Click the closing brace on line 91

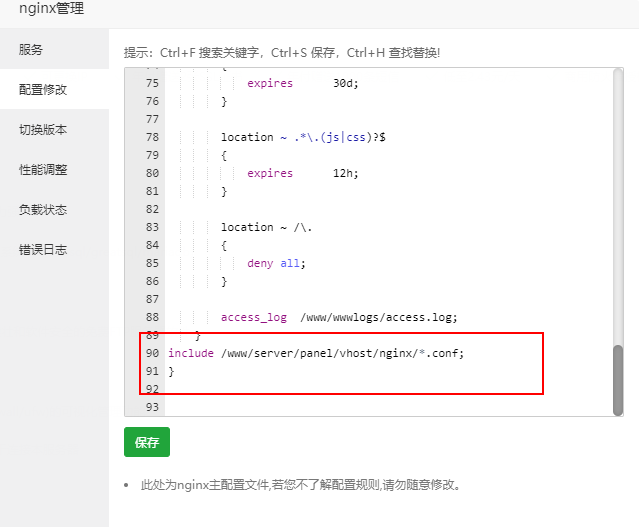[x=171, y=371]
